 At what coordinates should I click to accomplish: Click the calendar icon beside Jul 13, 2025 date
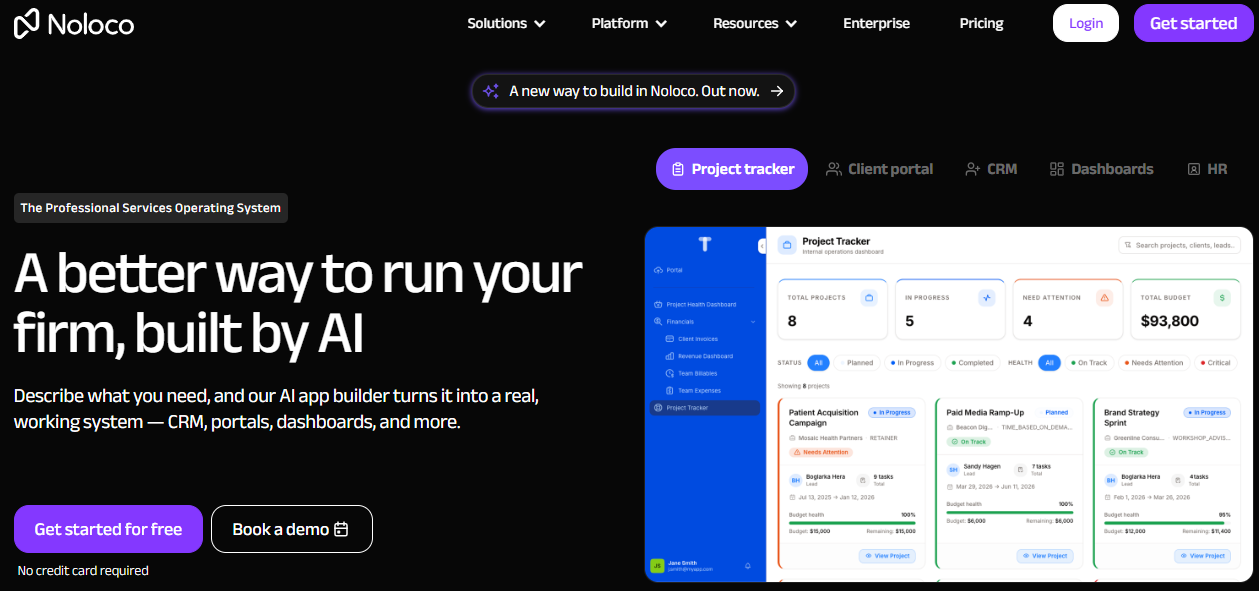pyautogui.click(x=793, y=497)
